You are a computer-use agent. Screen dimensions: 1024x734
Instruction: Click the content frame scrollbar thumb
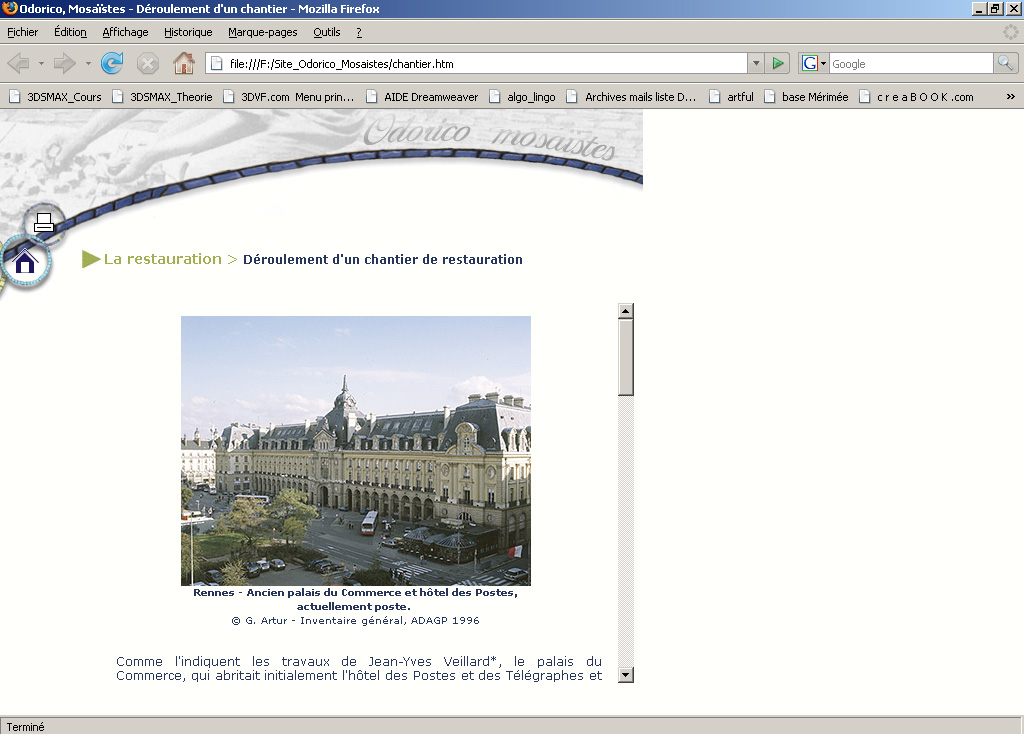[626, 357]
